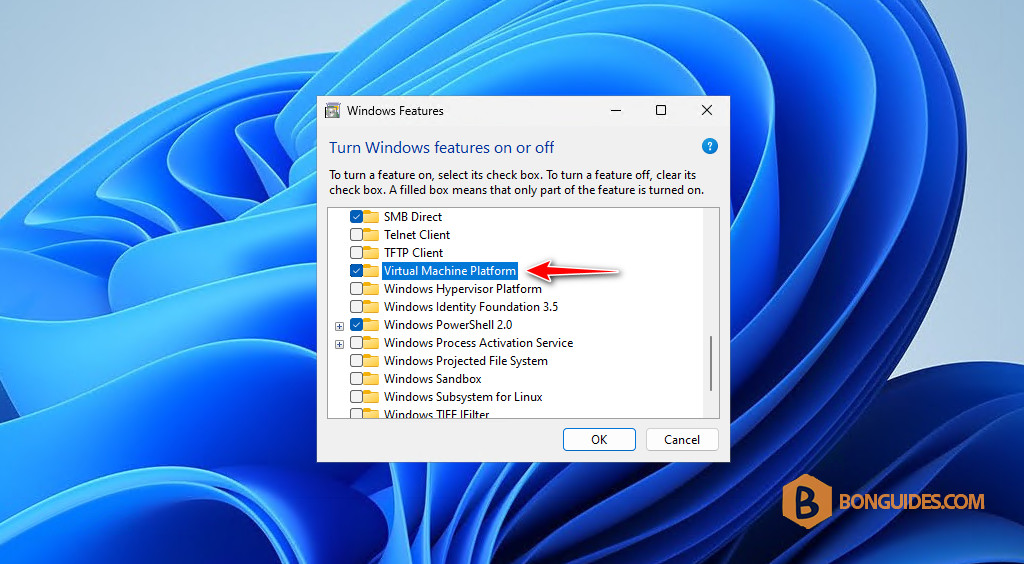Uncheck the SMB Direct checkbox

(356, 217)
